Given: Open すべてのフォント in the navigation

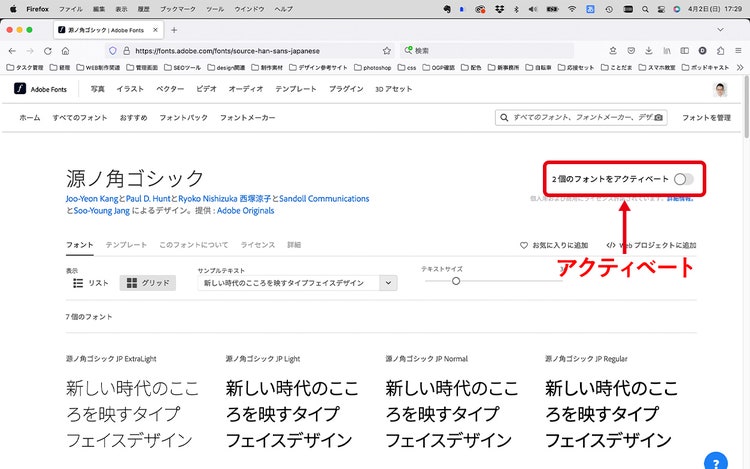Looking at the screenshot, I should coord(80,118).
